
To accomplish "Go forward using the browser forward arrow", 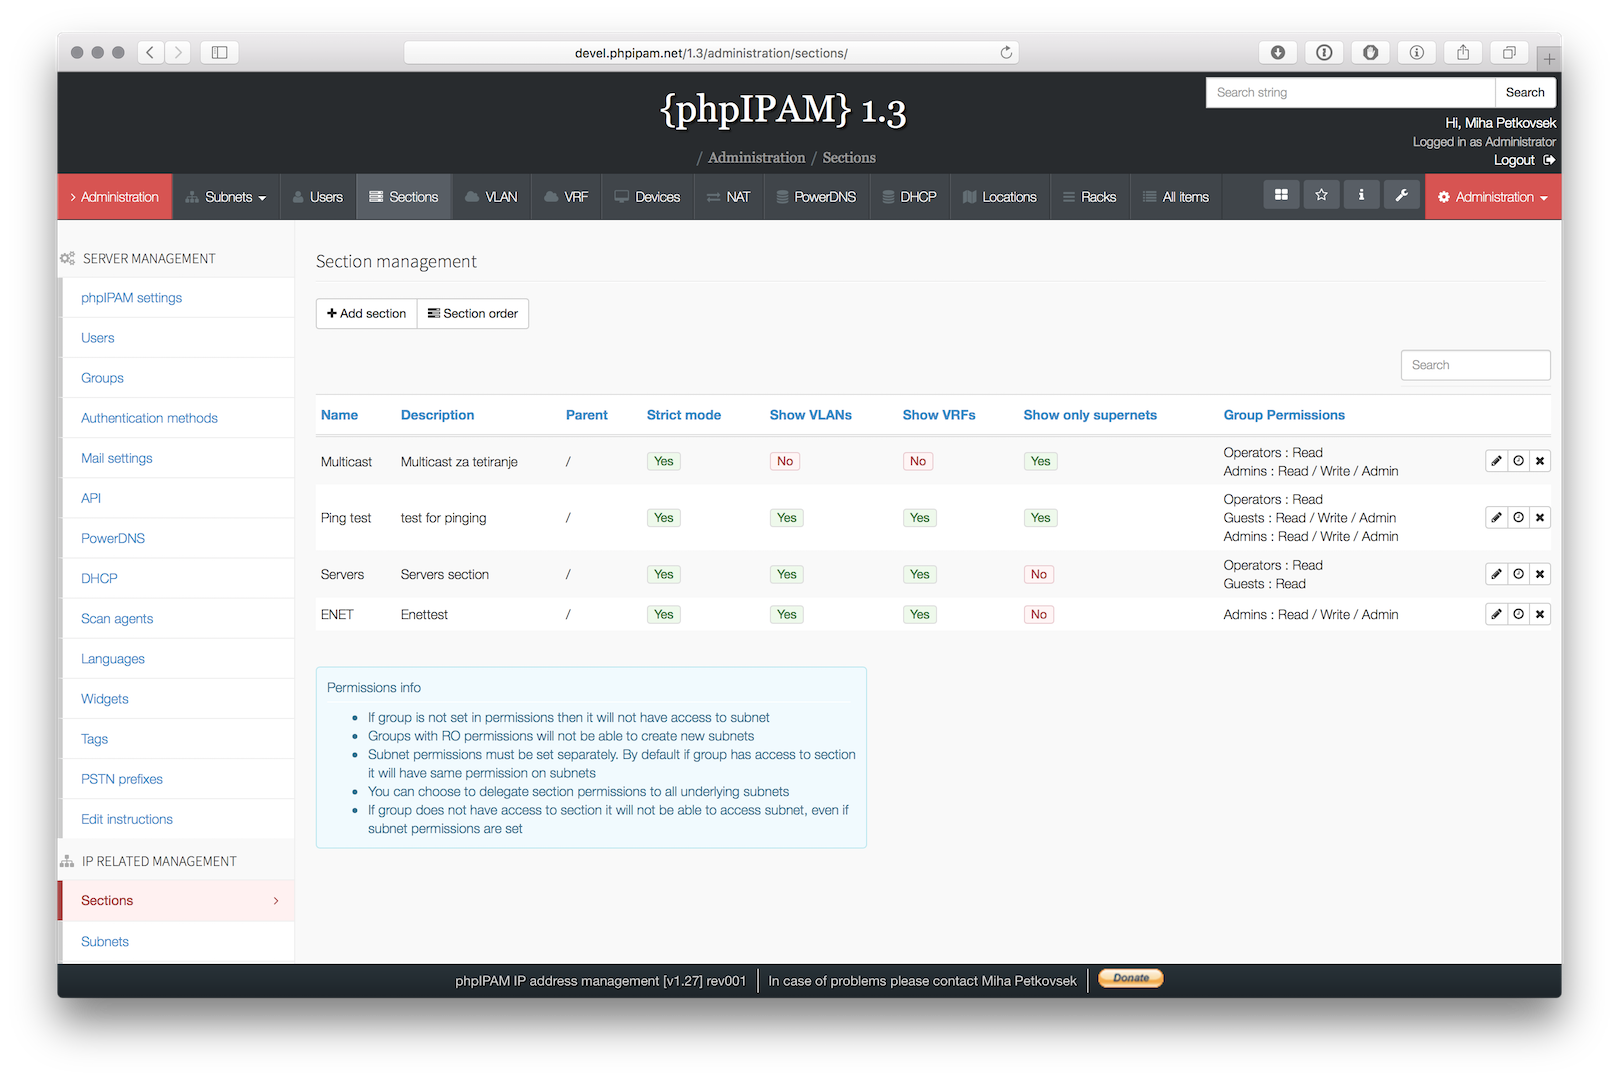I will click(178, 52).
